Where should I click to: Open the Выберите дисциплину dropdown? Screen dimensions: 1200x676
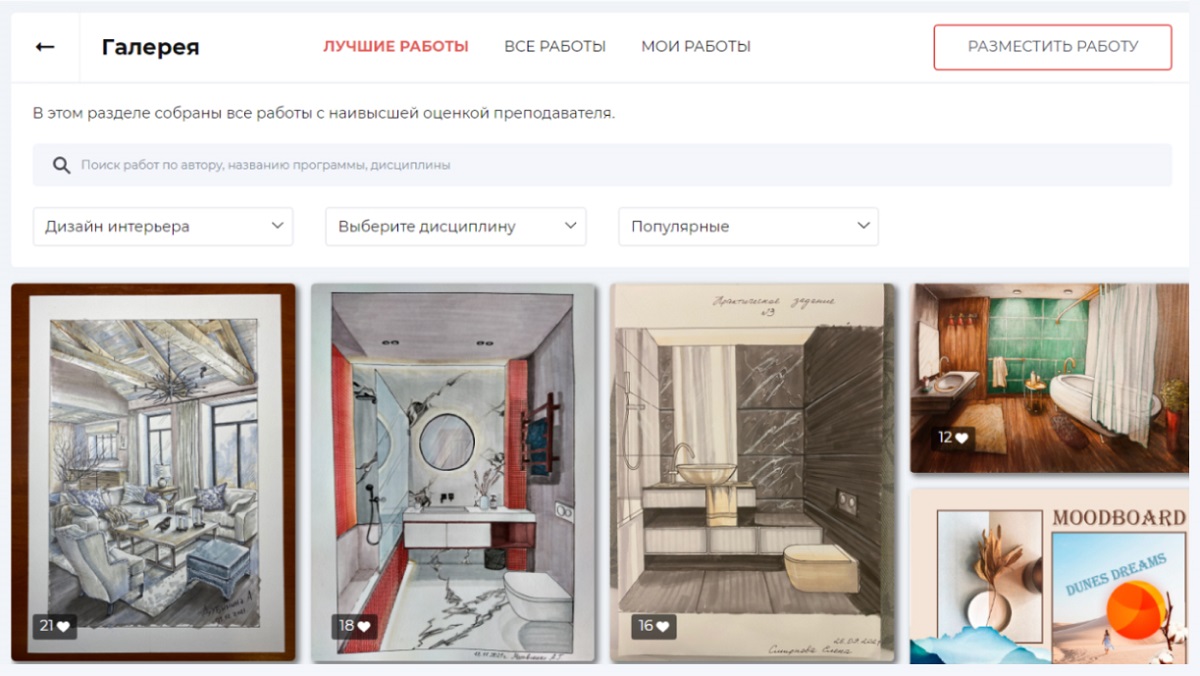pyautogui.click(x=455, y=227)
